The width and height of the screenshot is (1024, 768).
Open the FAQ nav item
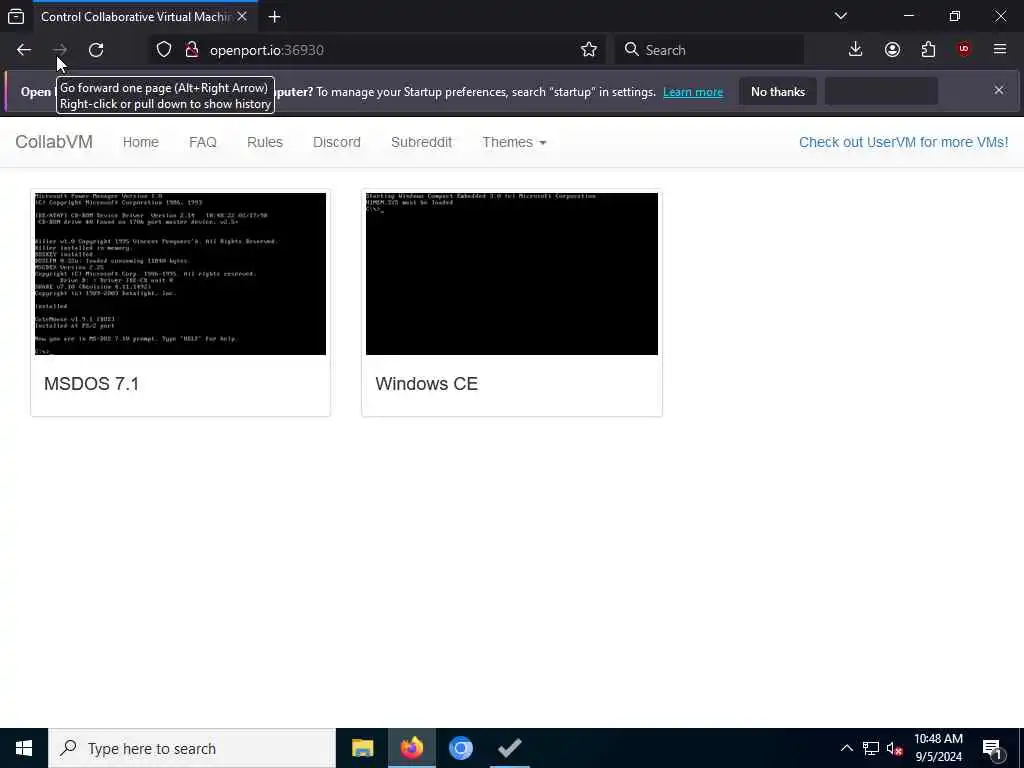(x=202, y=142)
